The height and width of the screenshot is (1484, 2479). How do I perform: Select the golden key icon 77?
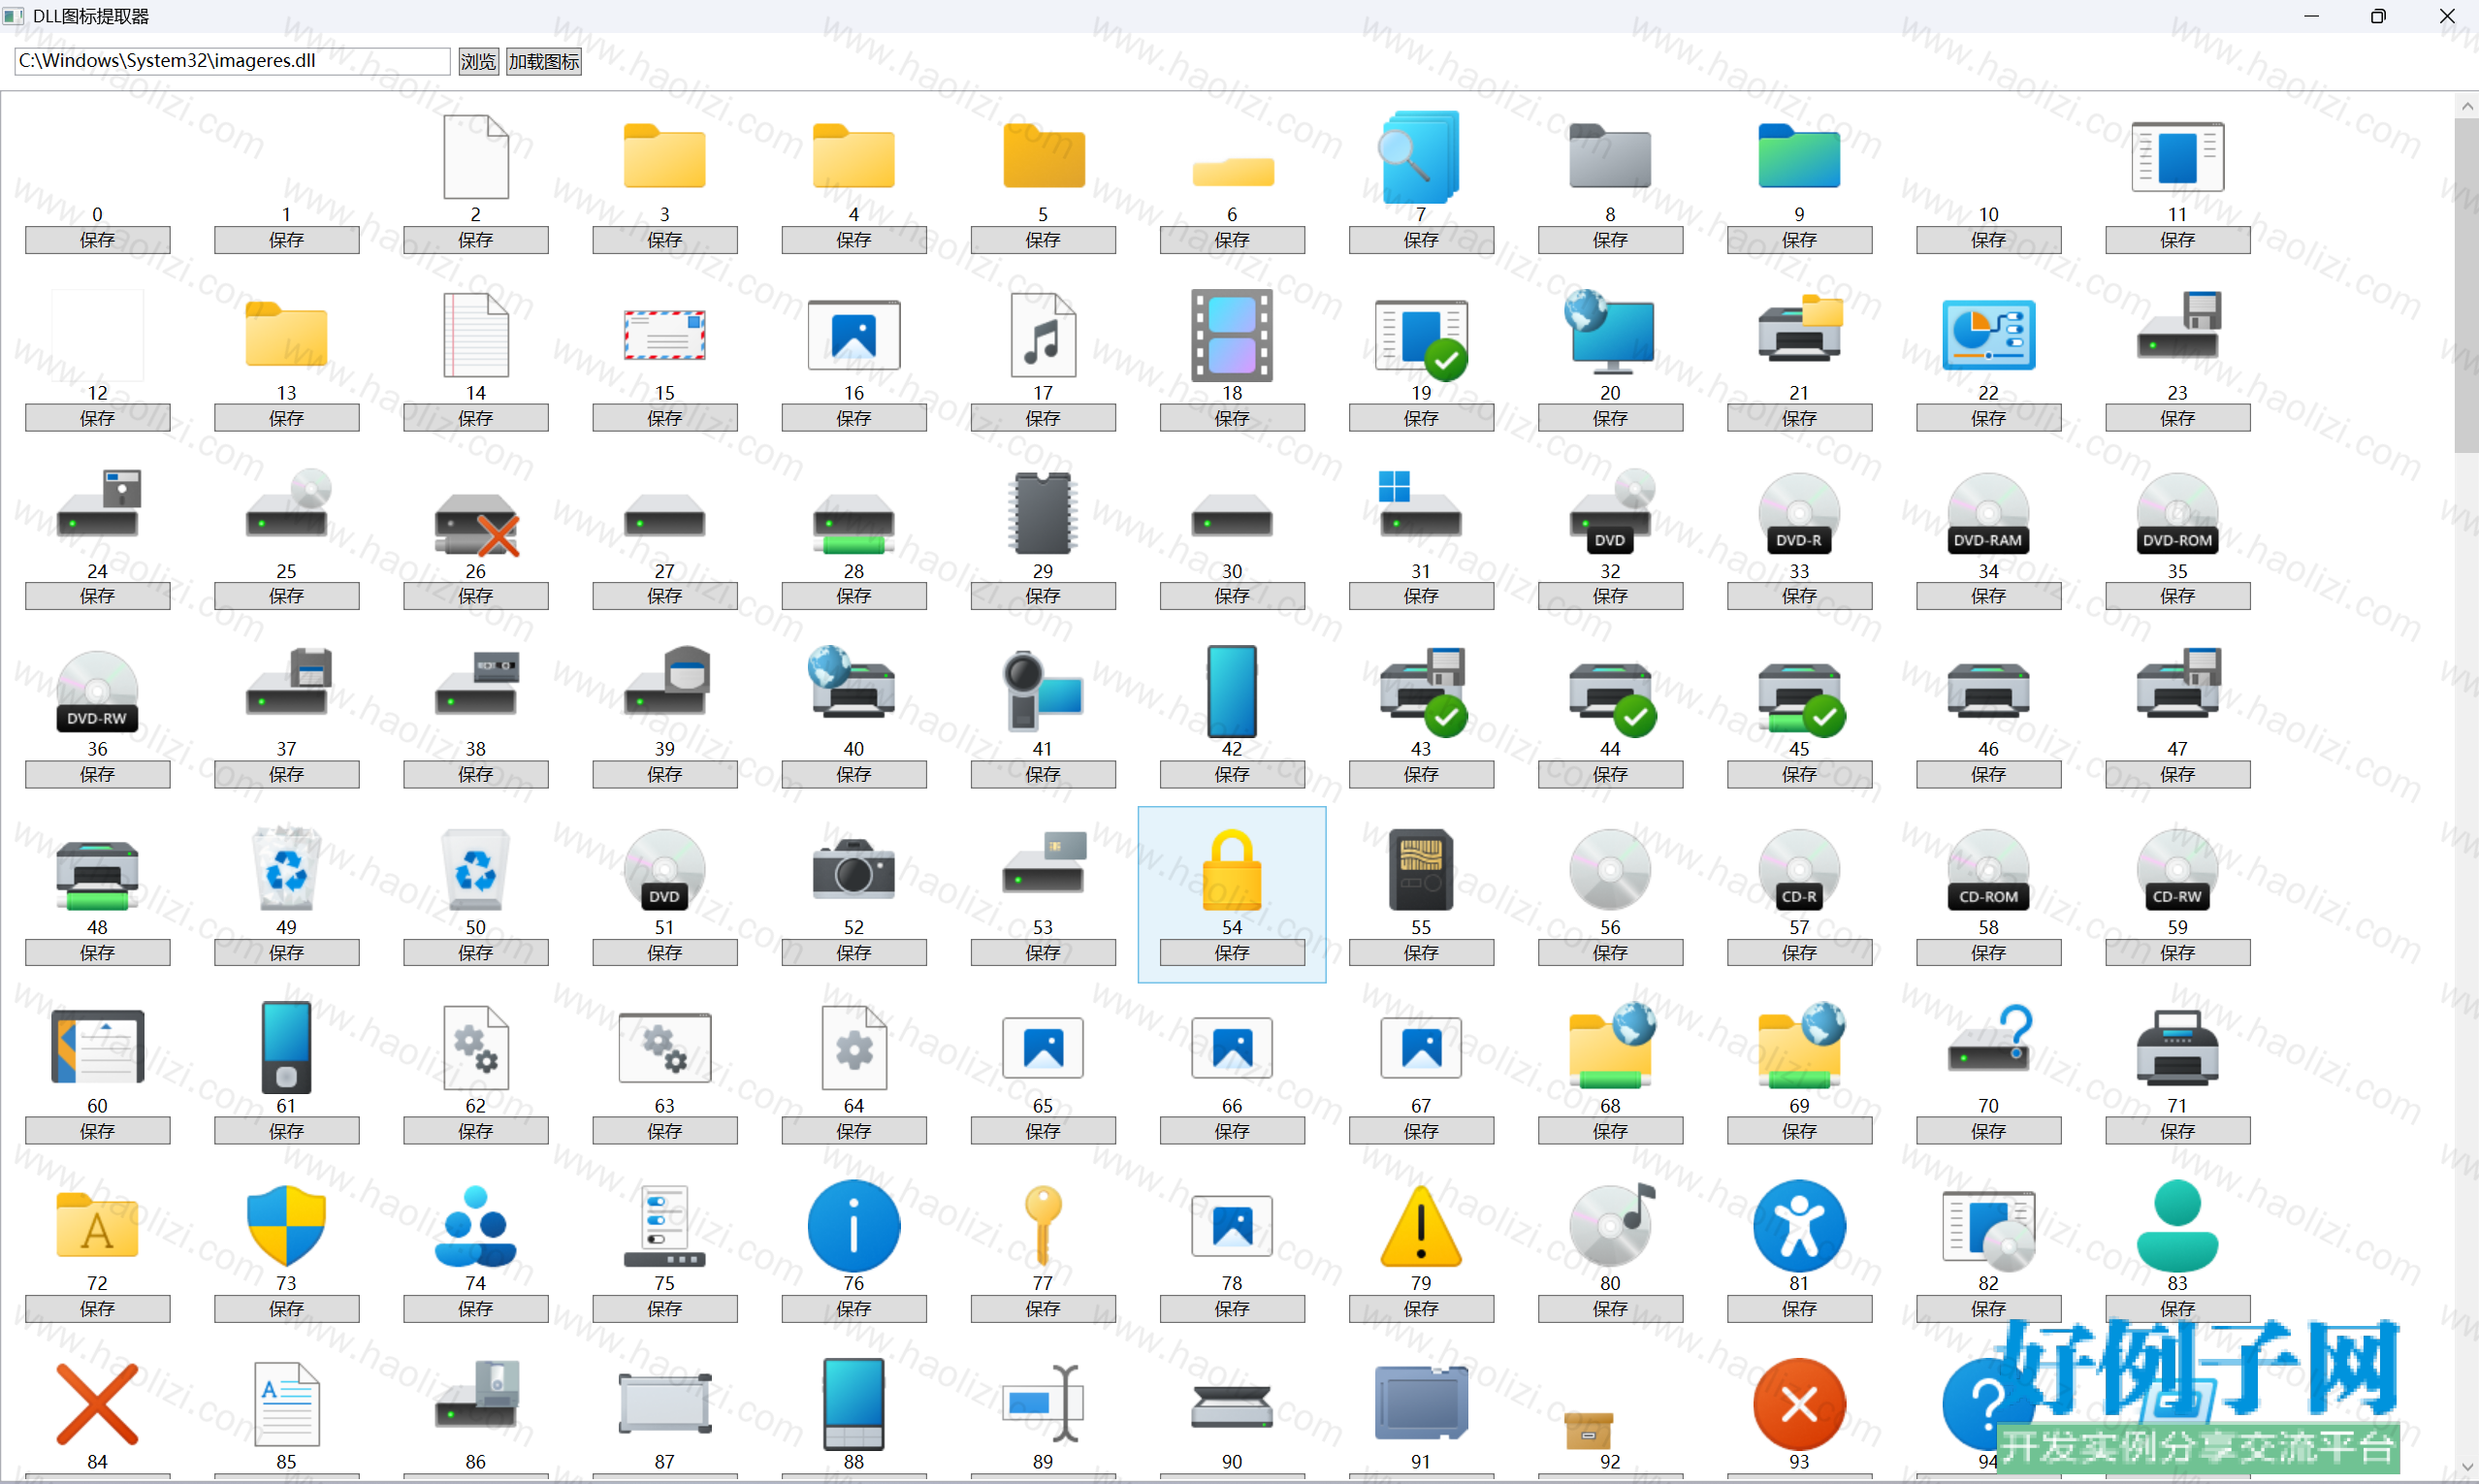[x=1043, y=1226]
